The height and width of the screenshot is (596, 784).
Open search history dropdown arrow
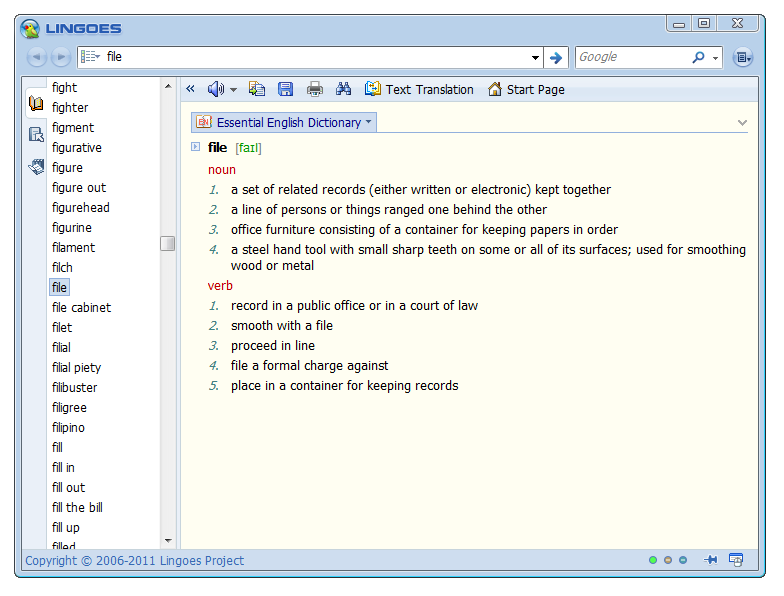[x=535, y=58]
